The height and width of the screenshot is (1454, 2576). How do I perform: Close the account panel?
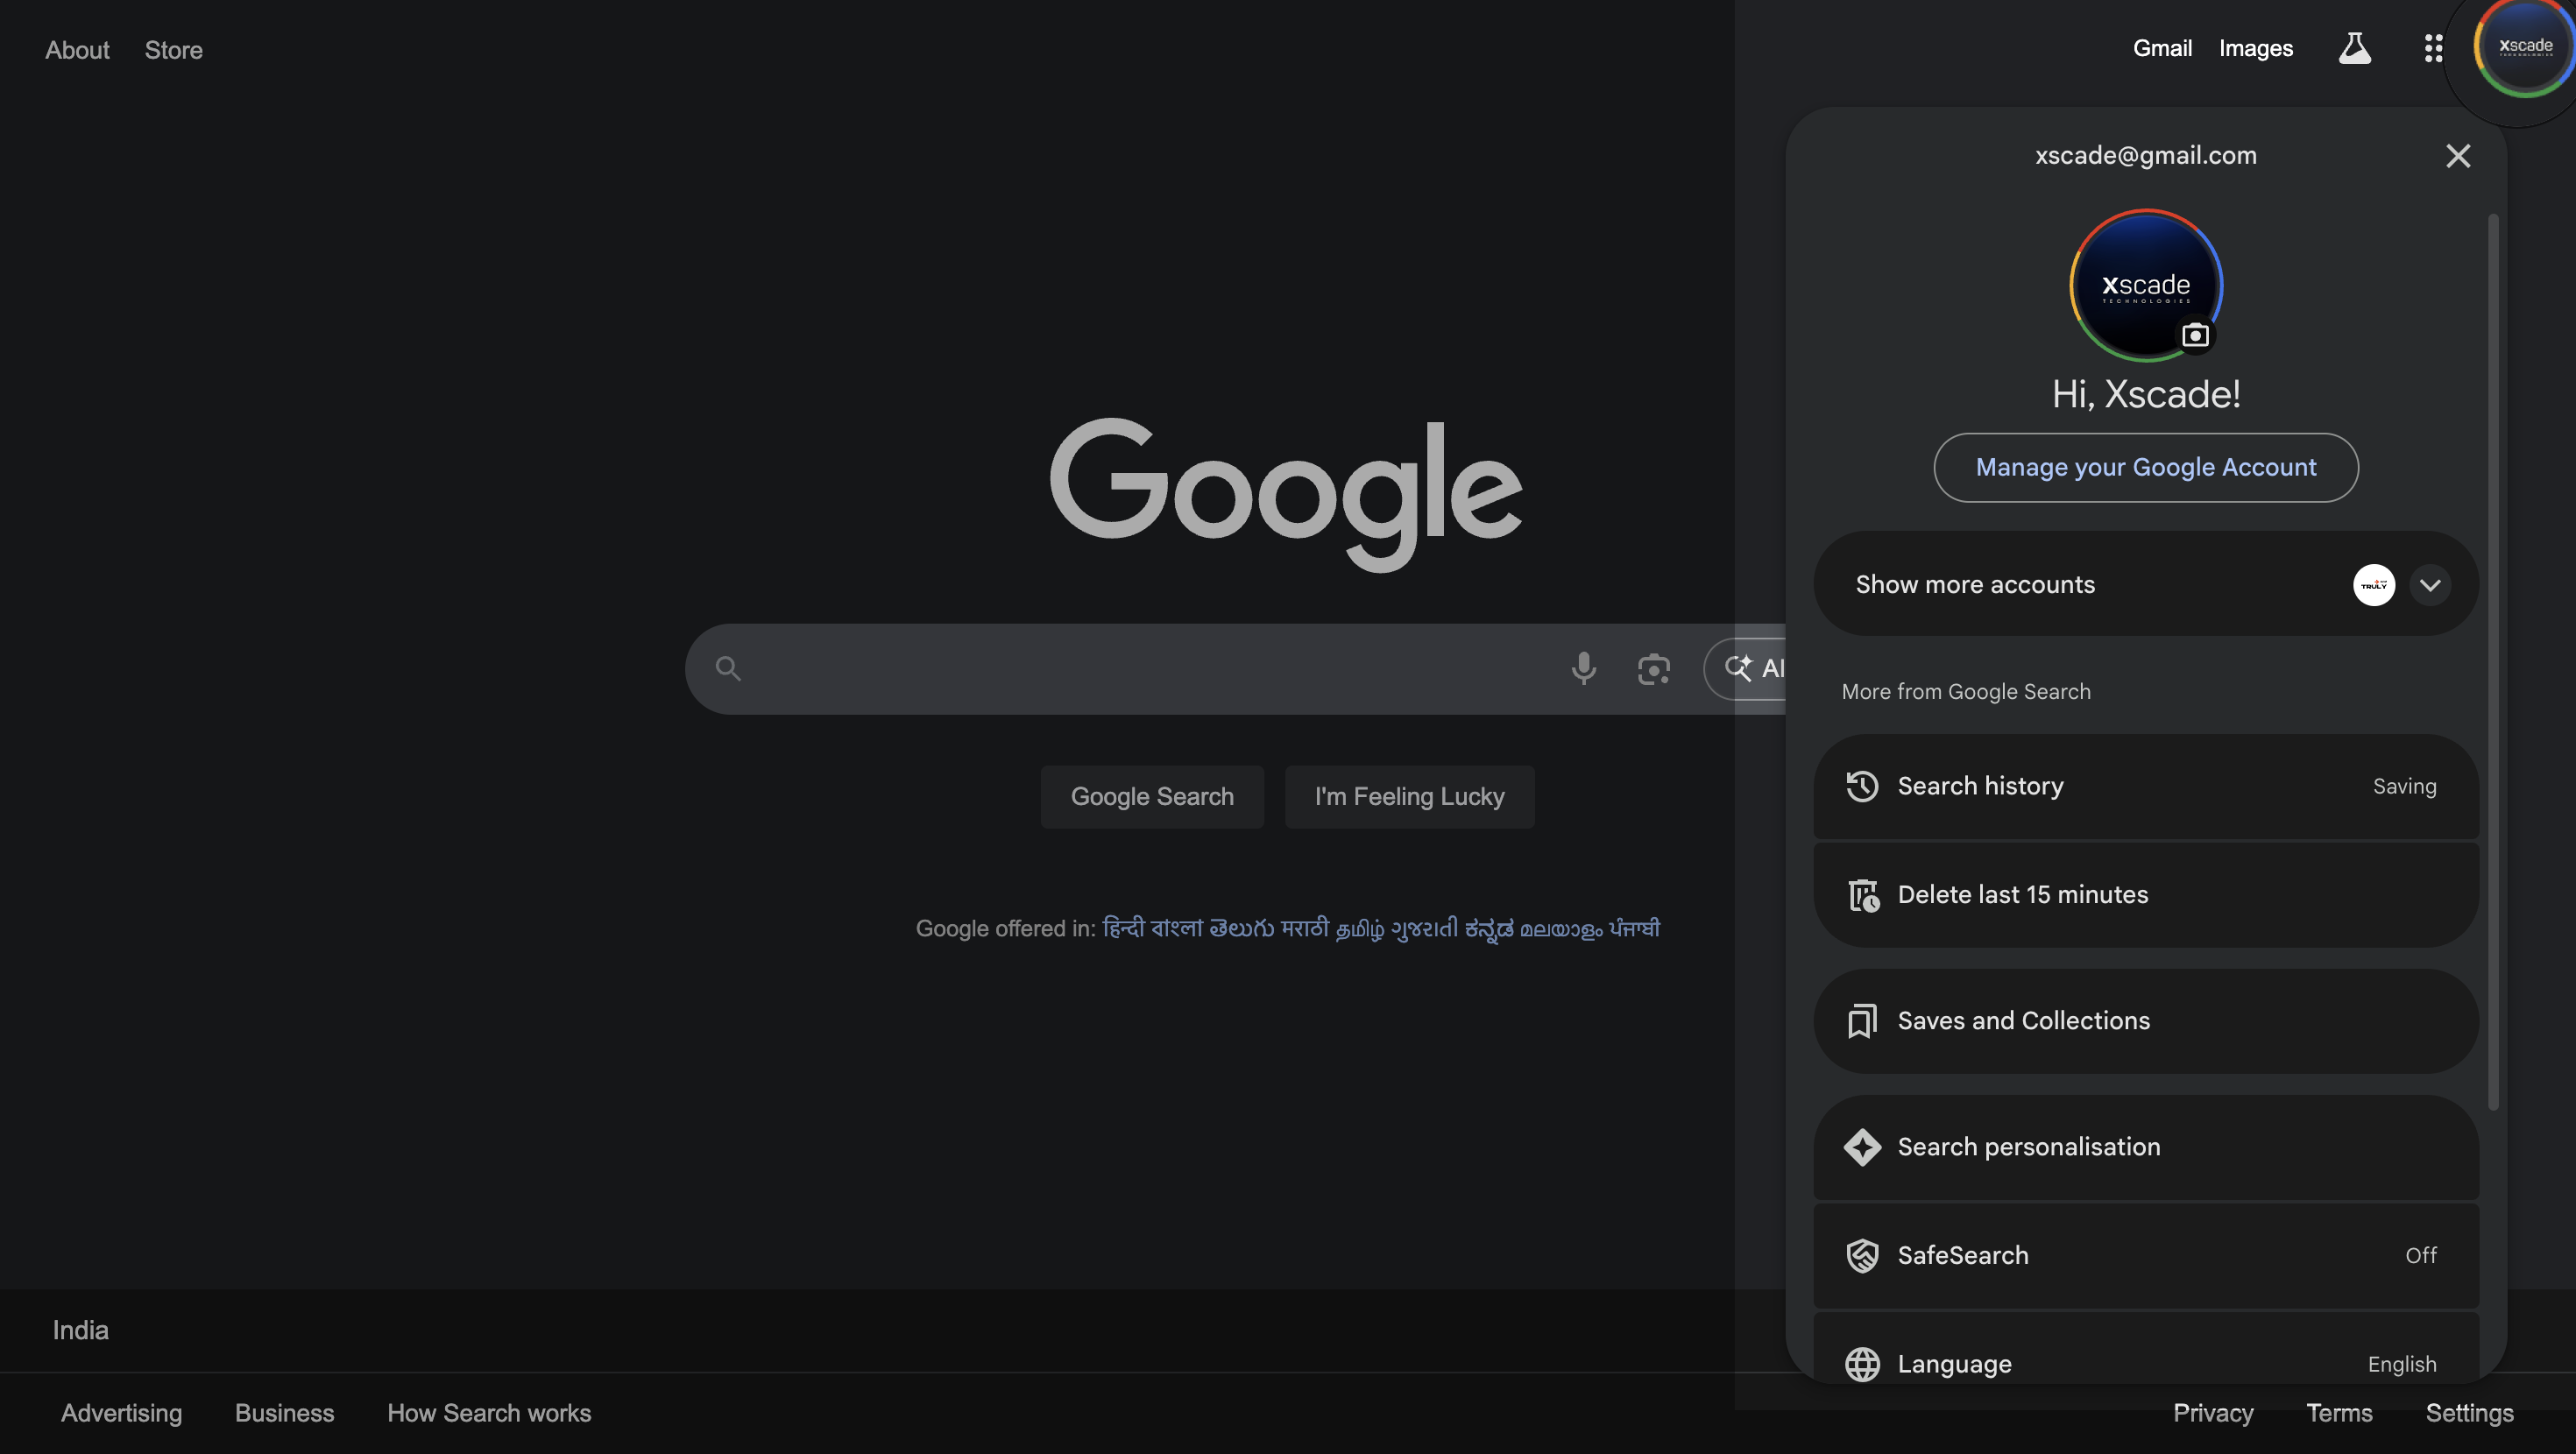[2459, 156]
